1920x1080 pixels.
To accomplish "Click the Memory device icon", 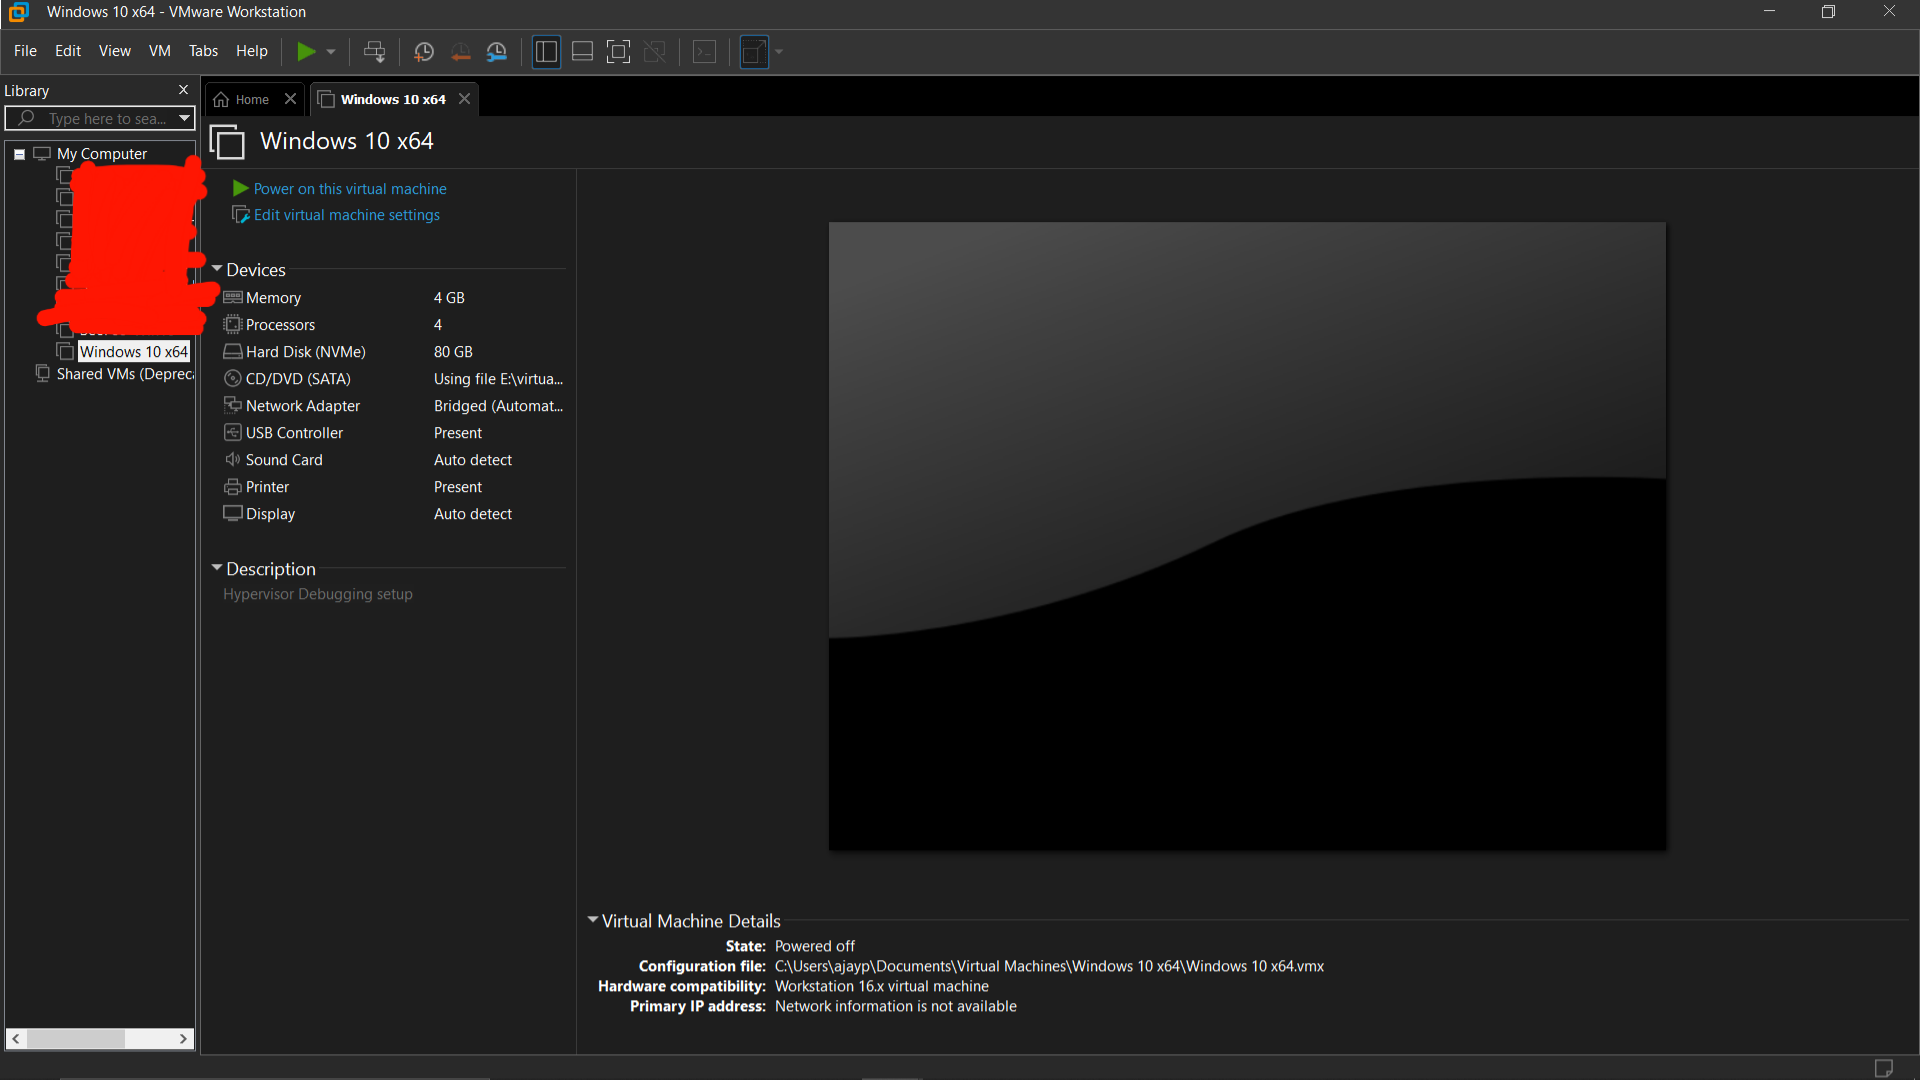I will click(x=233, y=297).
